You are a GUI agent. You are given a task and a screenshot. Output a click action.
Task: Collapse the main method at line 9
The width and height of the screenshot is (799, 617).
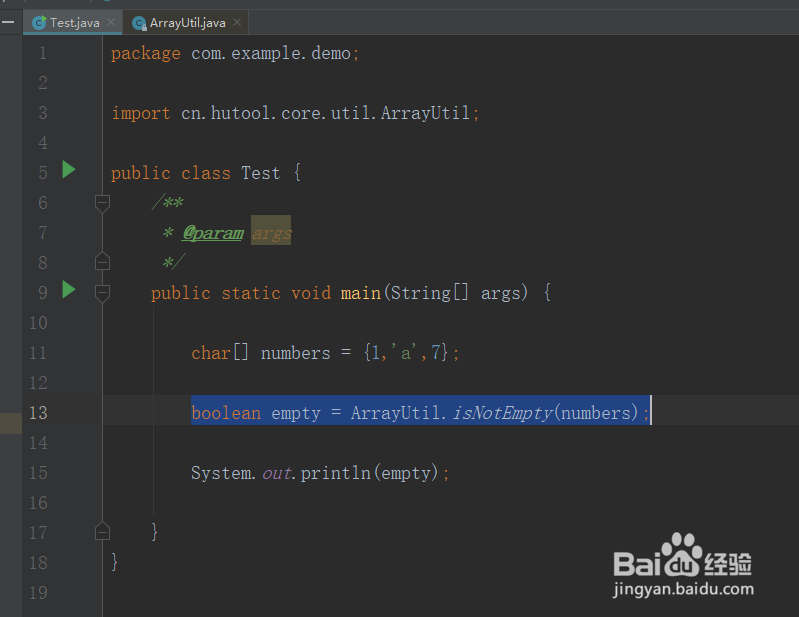(102, 293)
